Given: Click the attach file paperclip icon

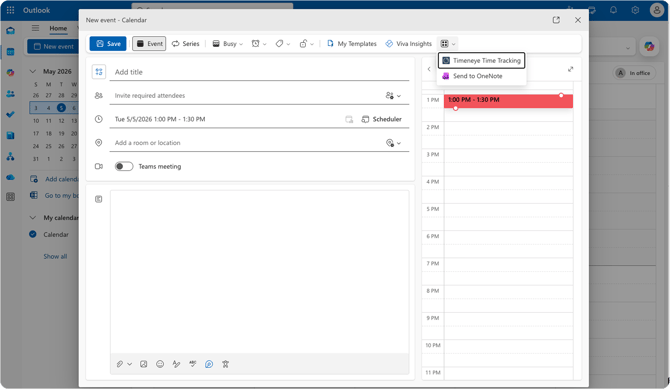Looking at the screenshot, I should tap(120, 364).
